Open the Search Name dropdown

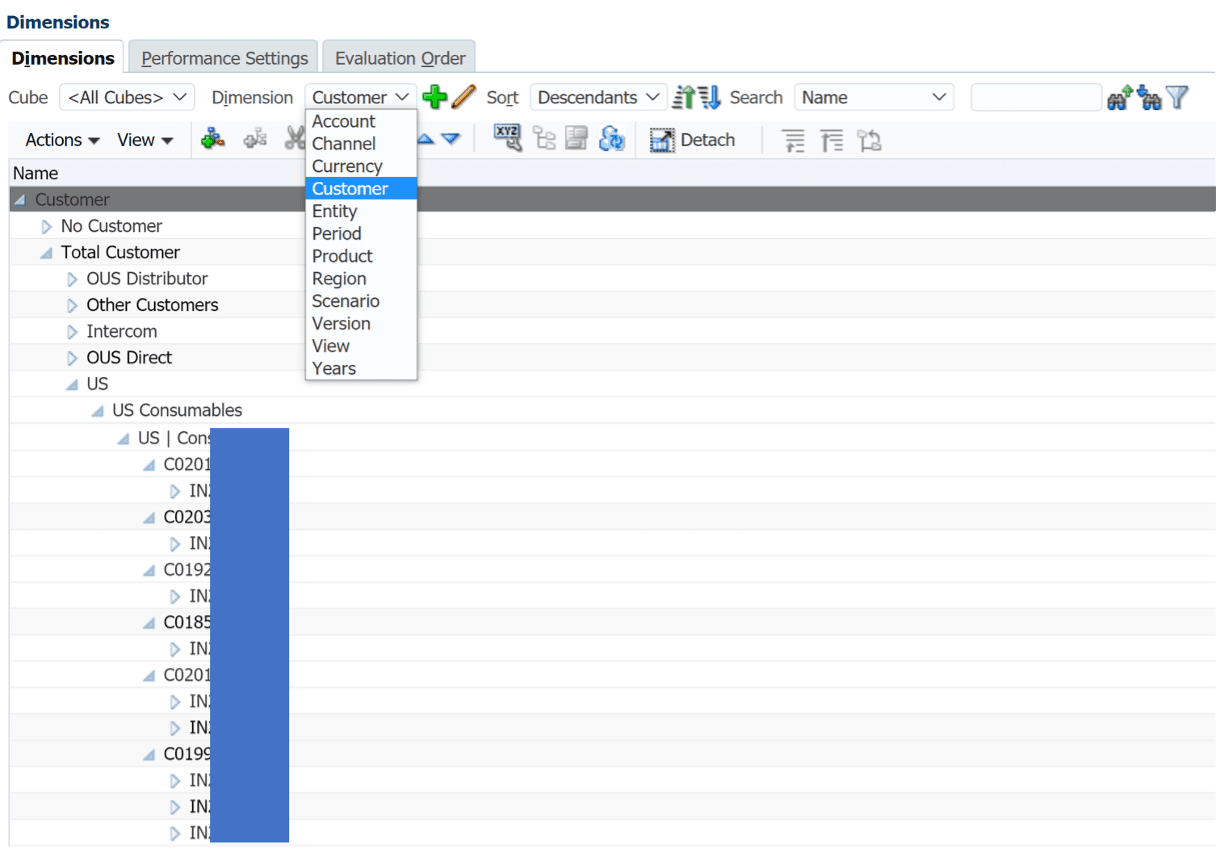point(873,97)
